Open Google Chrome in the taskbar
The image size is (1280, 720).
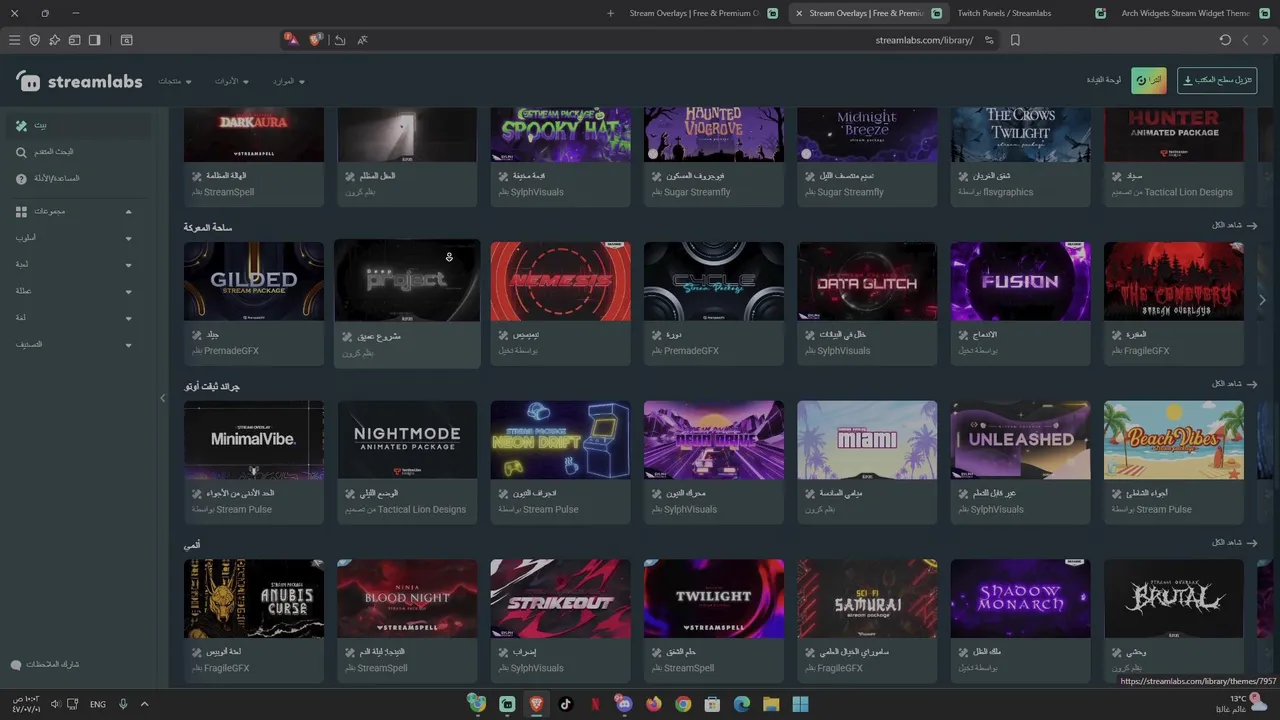click(x=683, y=704)
